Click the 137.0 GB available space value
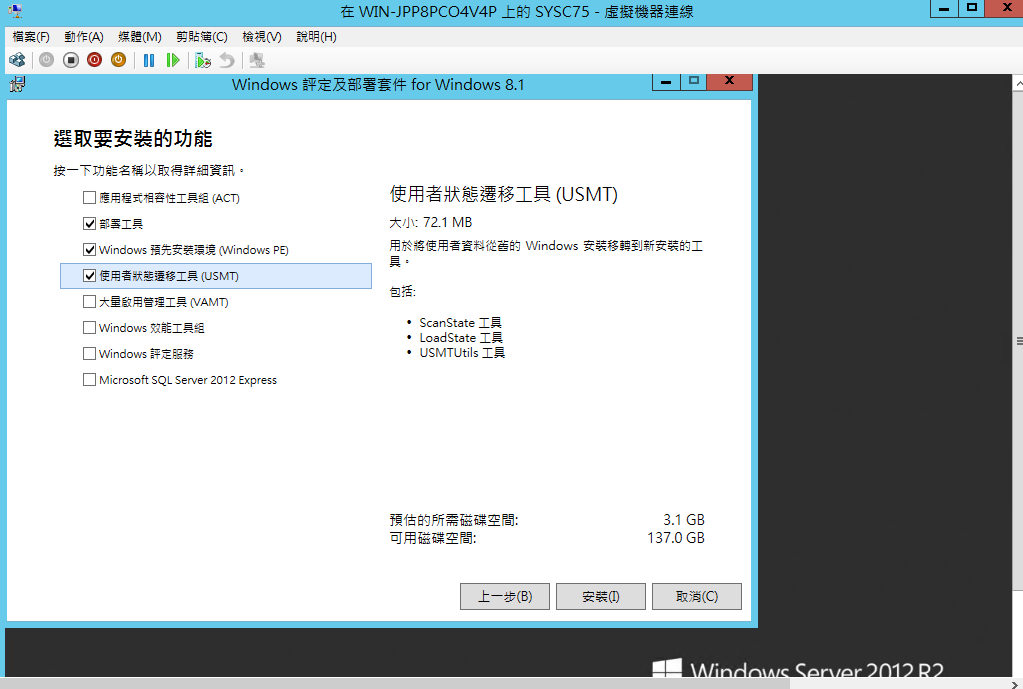Image resolution: width=1023 pixels, height=689 pixels. (676, 538)
